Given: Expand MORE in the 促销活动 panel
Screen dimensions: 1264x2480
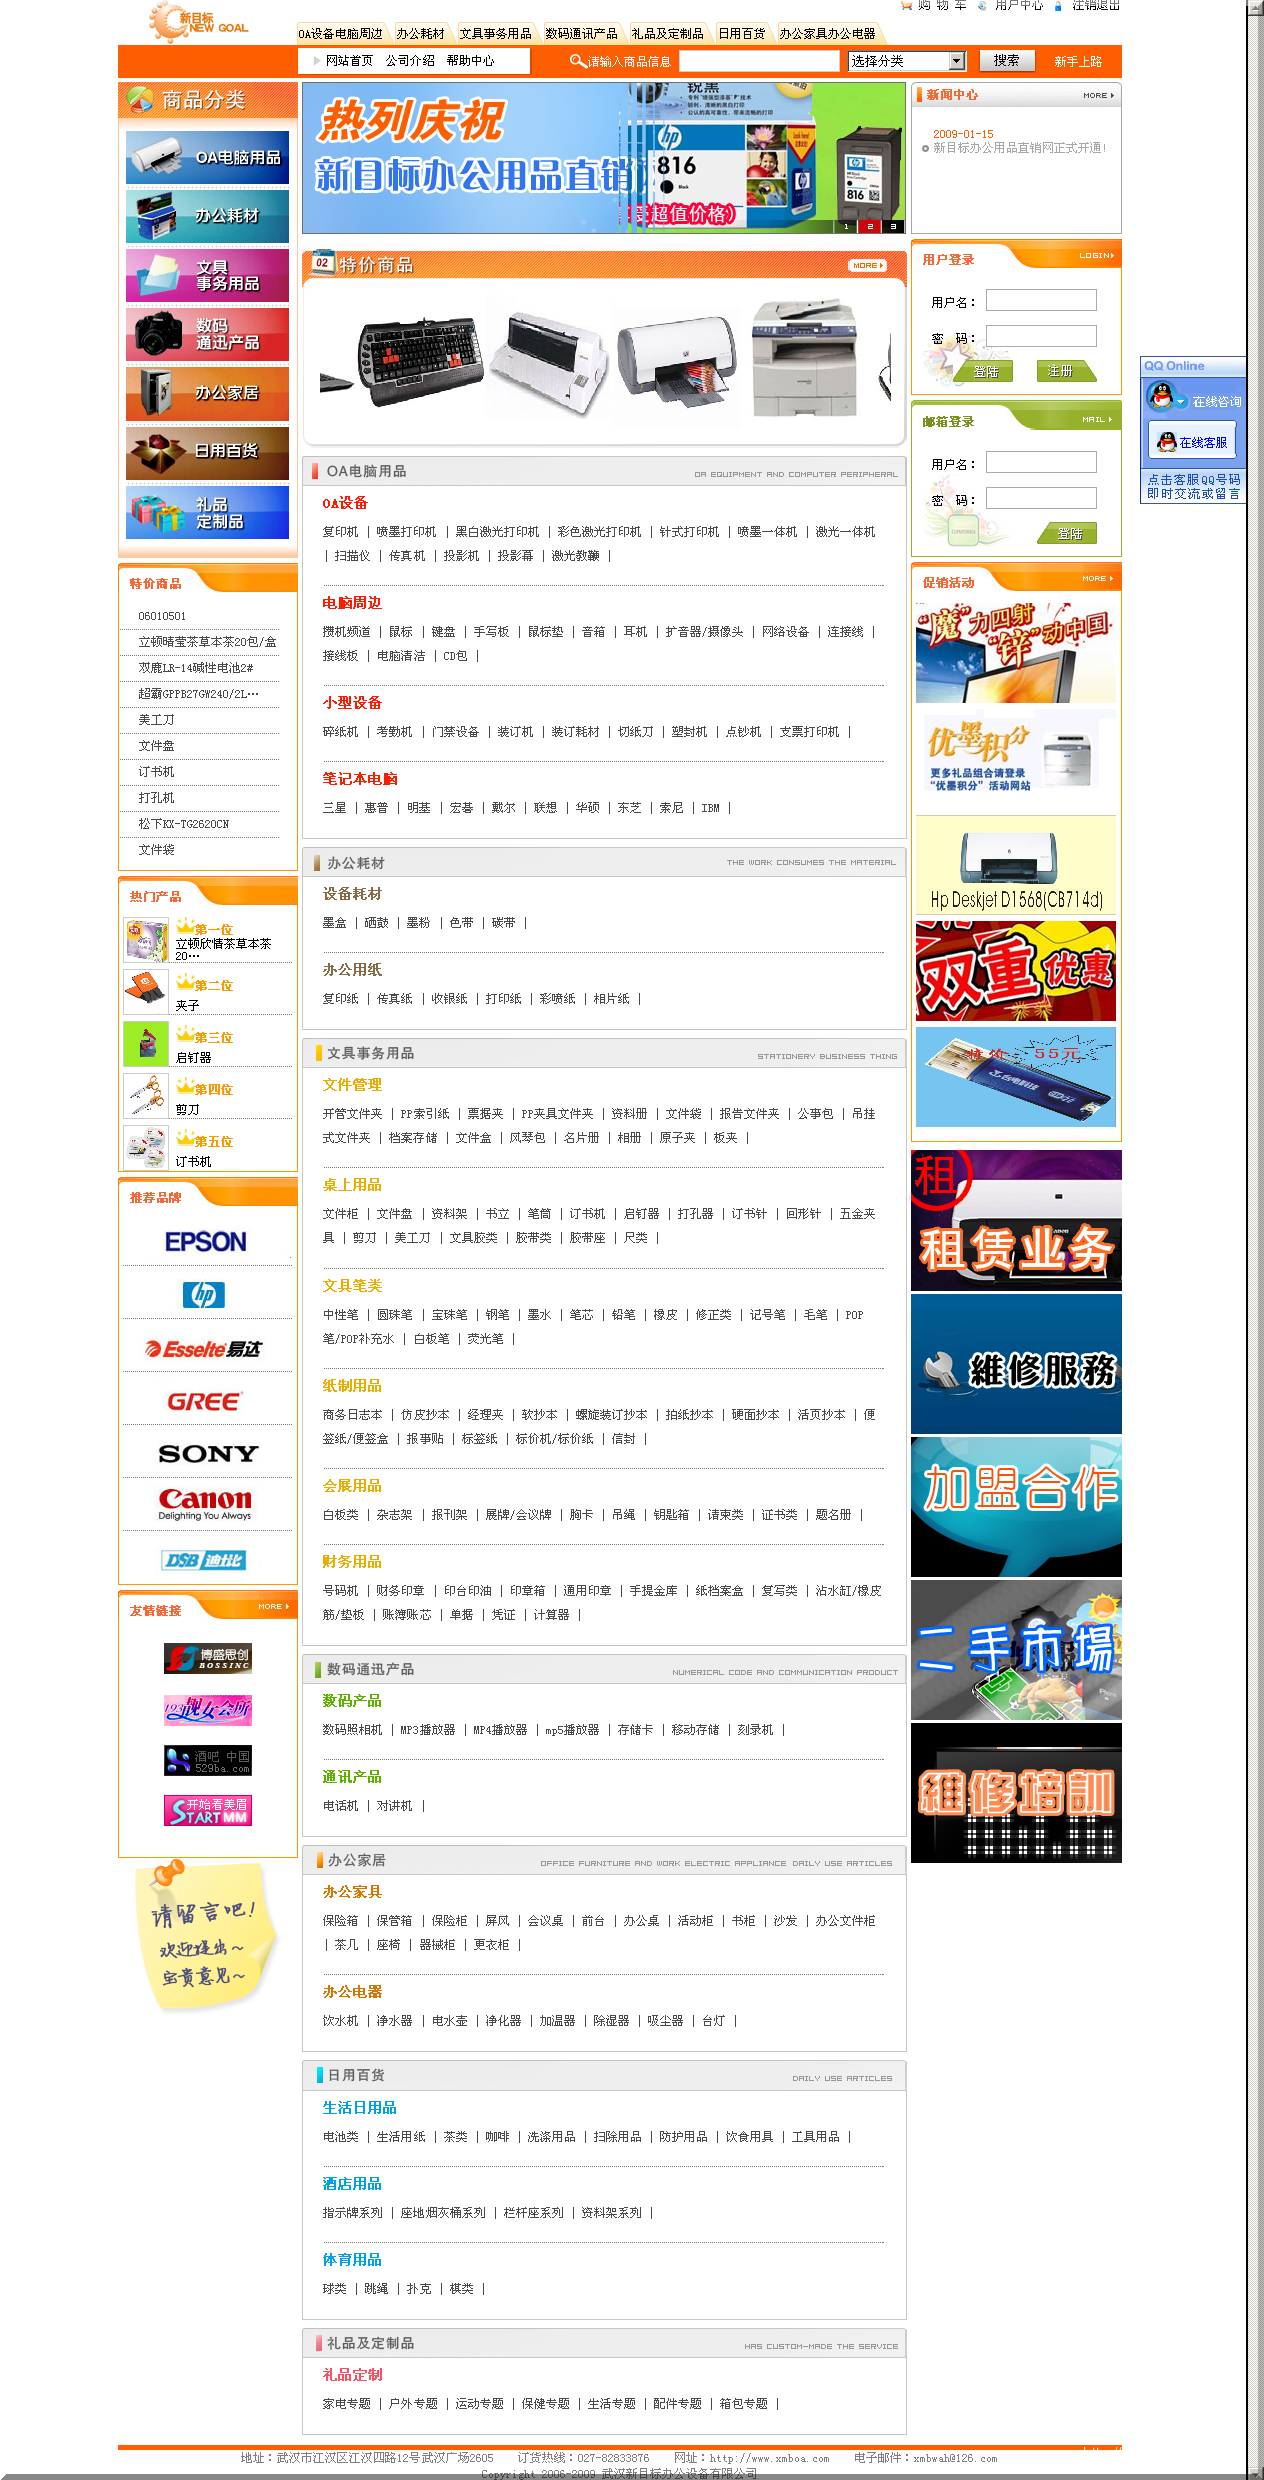Looking at the screenshot, I should click(1097, 579).
